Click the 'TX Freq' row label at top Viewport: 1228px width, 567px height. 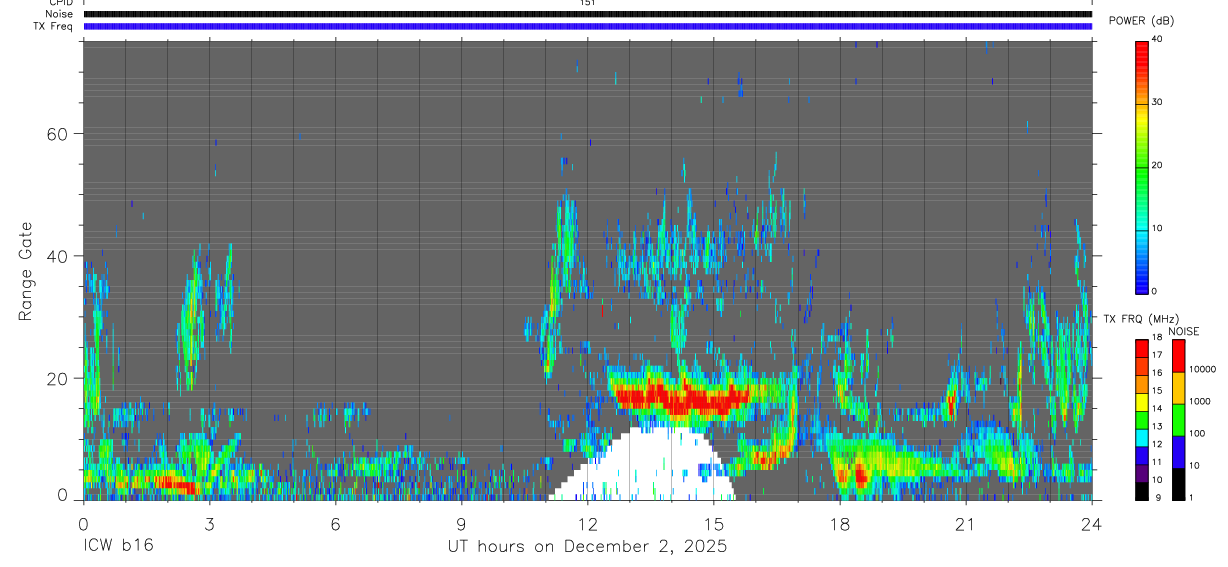tap(54, 26)
